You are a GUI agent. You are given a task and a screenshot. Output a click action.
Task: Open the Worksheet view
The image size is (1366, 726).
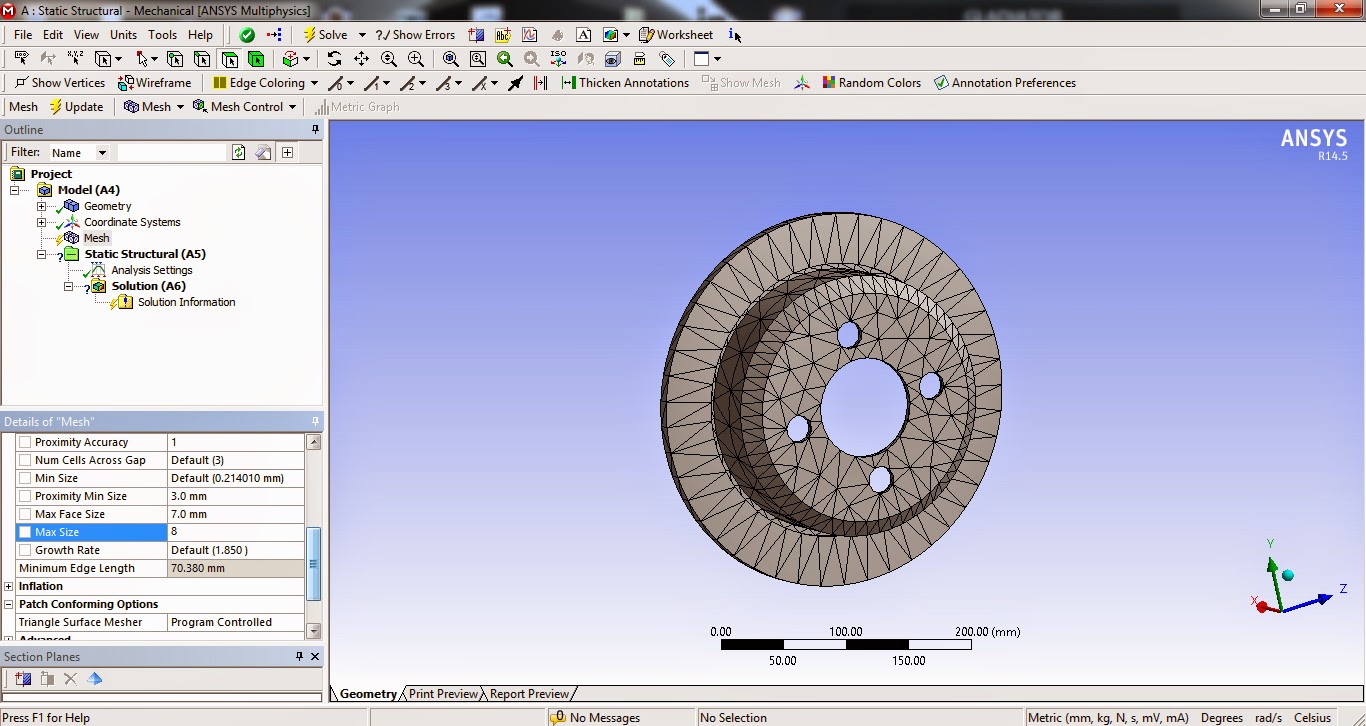coord(677,34)
